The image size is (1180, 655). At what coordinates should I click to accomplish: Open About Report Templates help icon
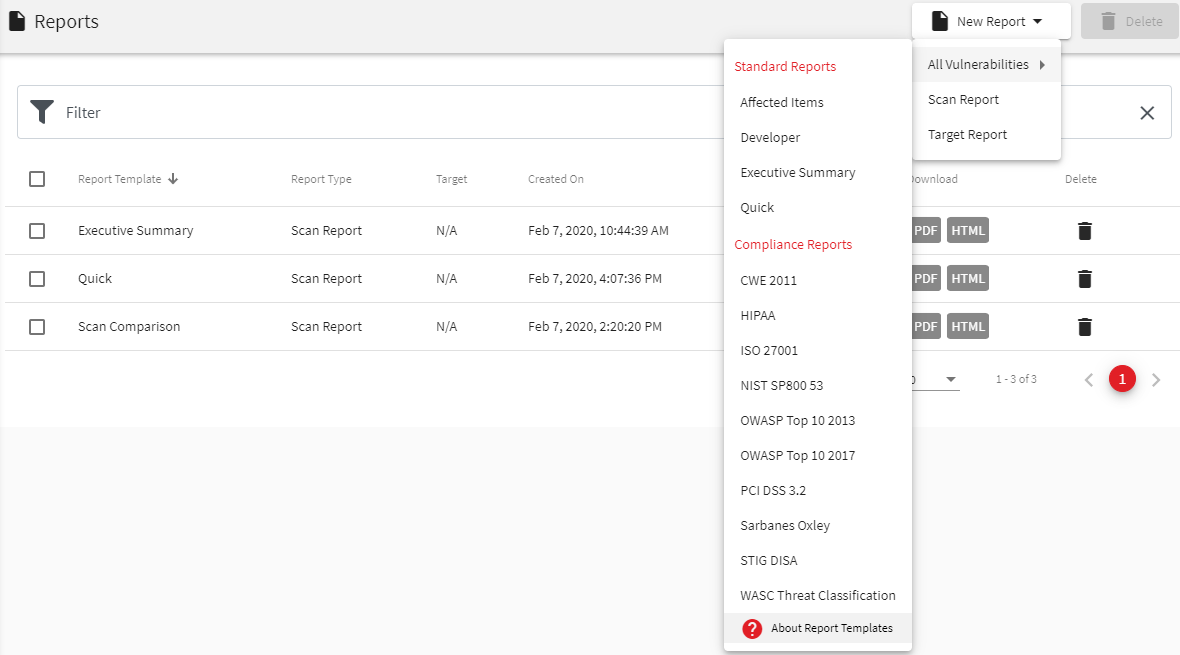752,629
